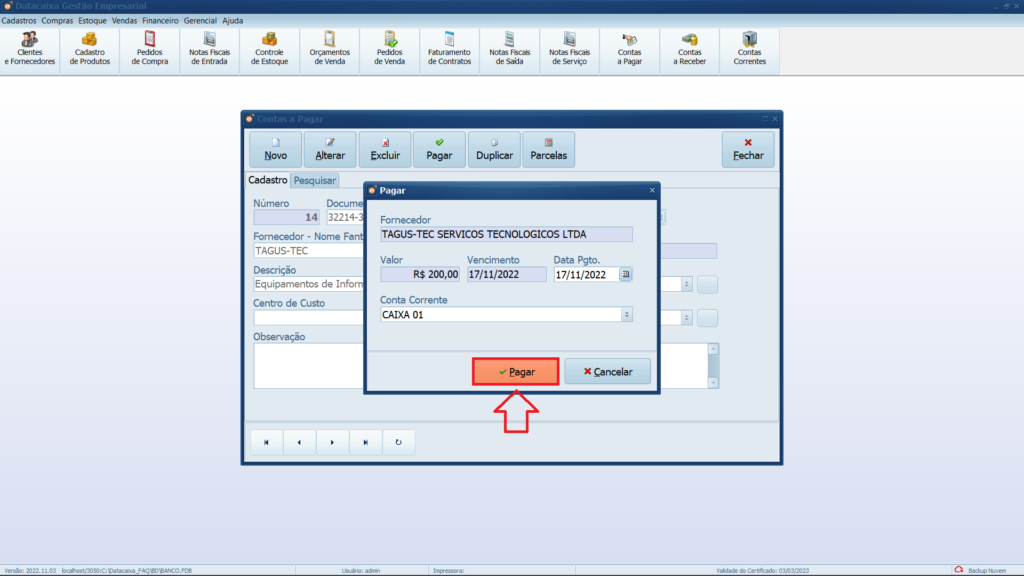
Task: Go to the first record navigation button
Action: click(266, 442)
